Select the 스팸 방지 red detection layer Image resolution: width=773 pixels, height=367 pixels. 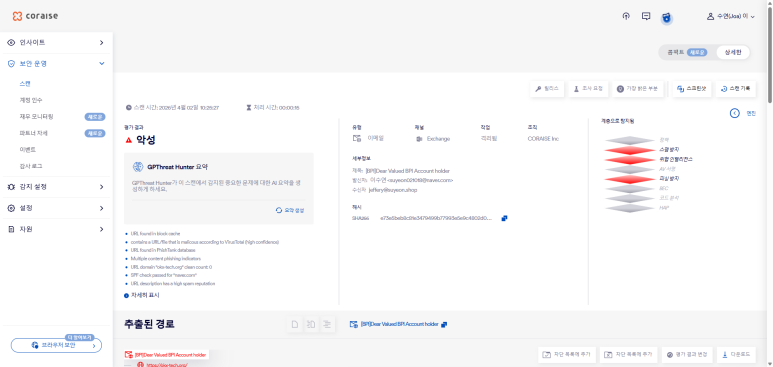(x=630, y=149)
